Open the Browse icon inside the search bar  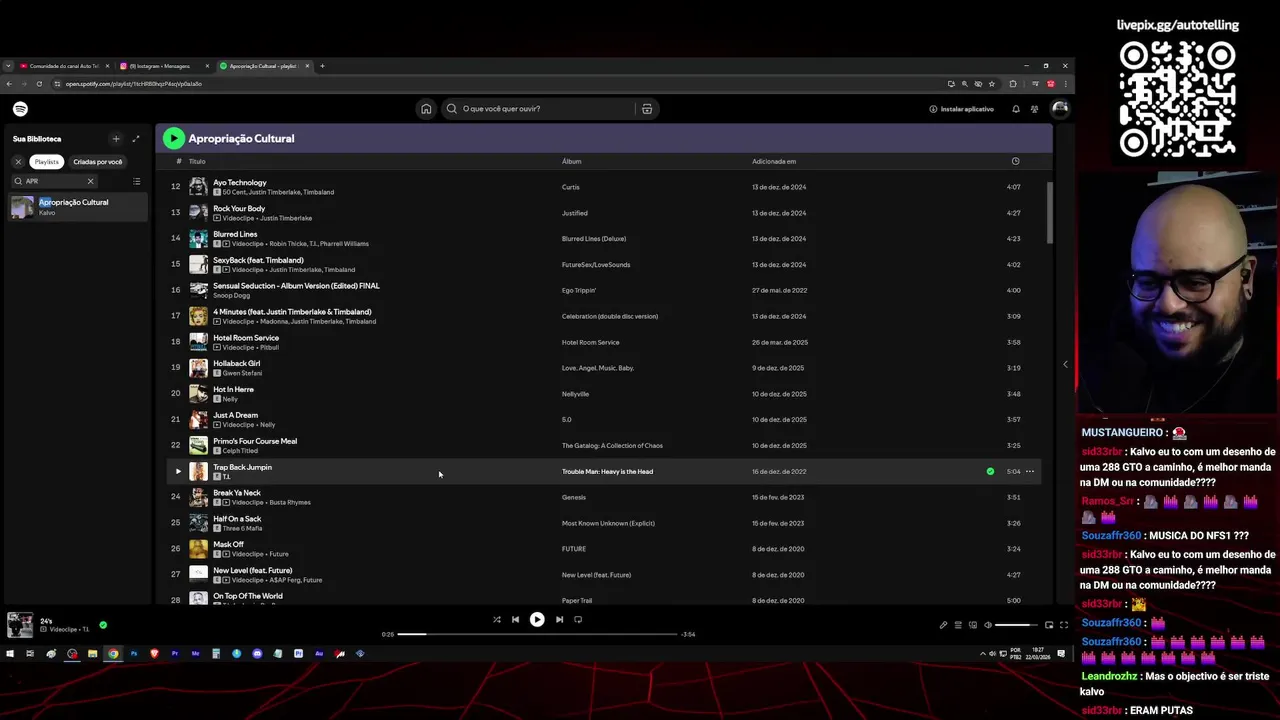(x=647, y=109)
